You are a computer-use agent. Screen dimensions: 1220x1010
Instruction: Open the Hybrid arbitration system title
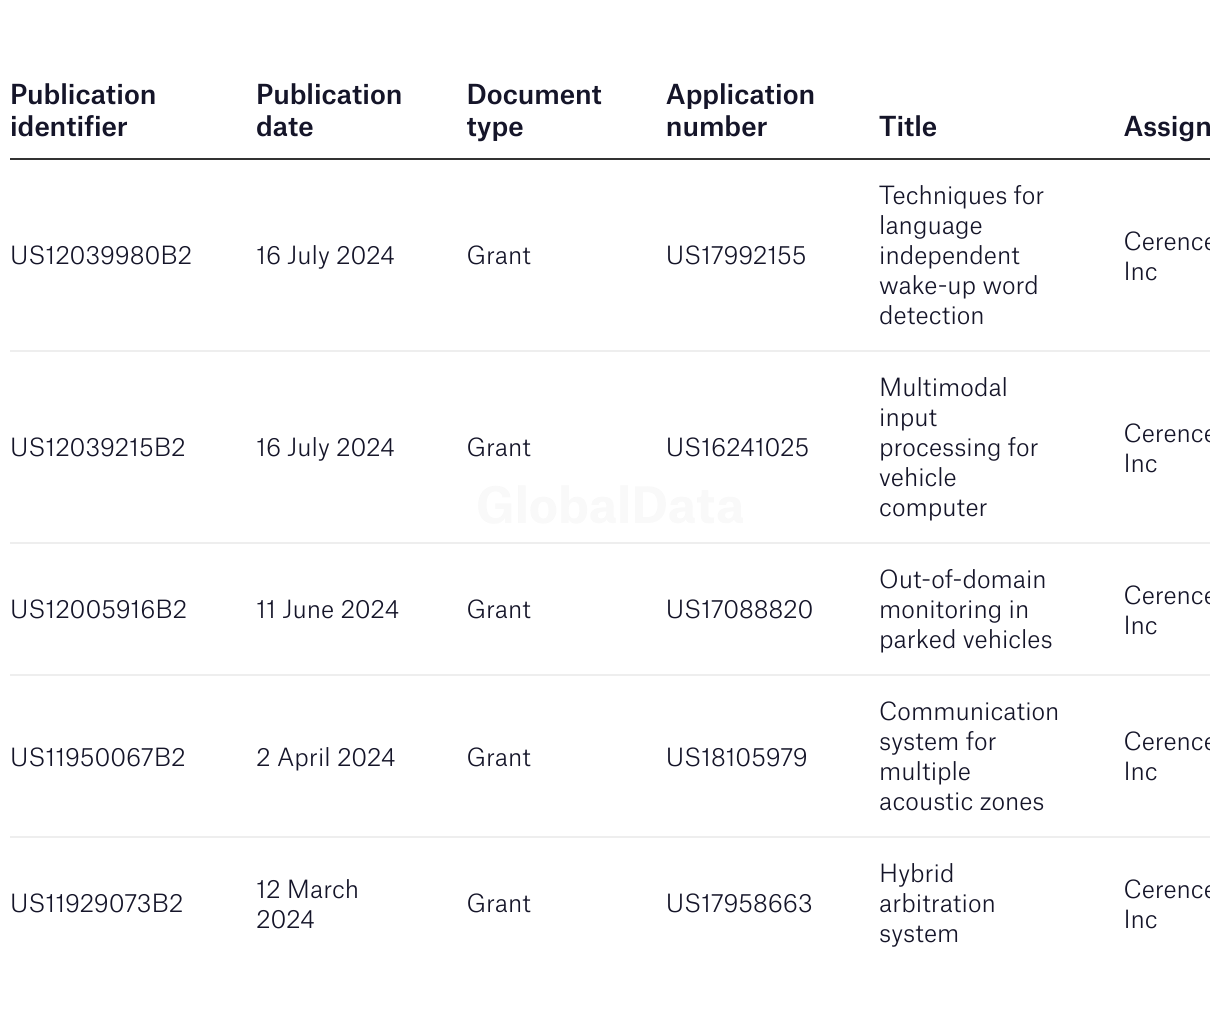(x=936, y=903)
